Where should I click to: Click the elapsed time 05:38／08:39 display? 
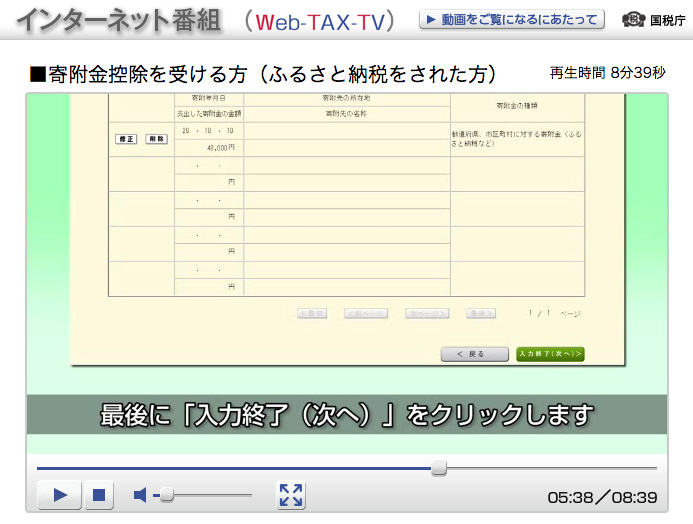(602, 497)
